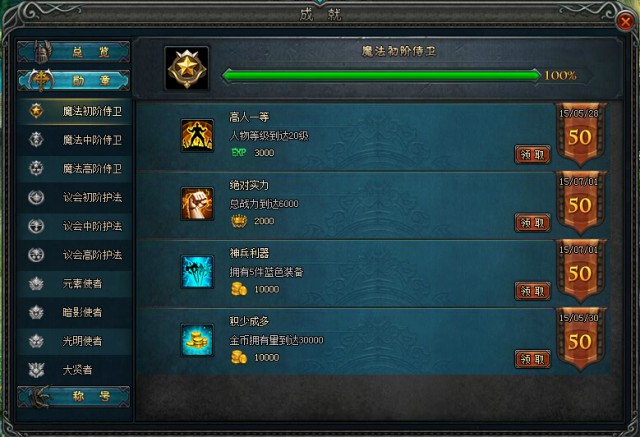The height and width of the screenshot is (437, 640).
Task: Expand the 勋章 medals category
Action: coord(74,80)
